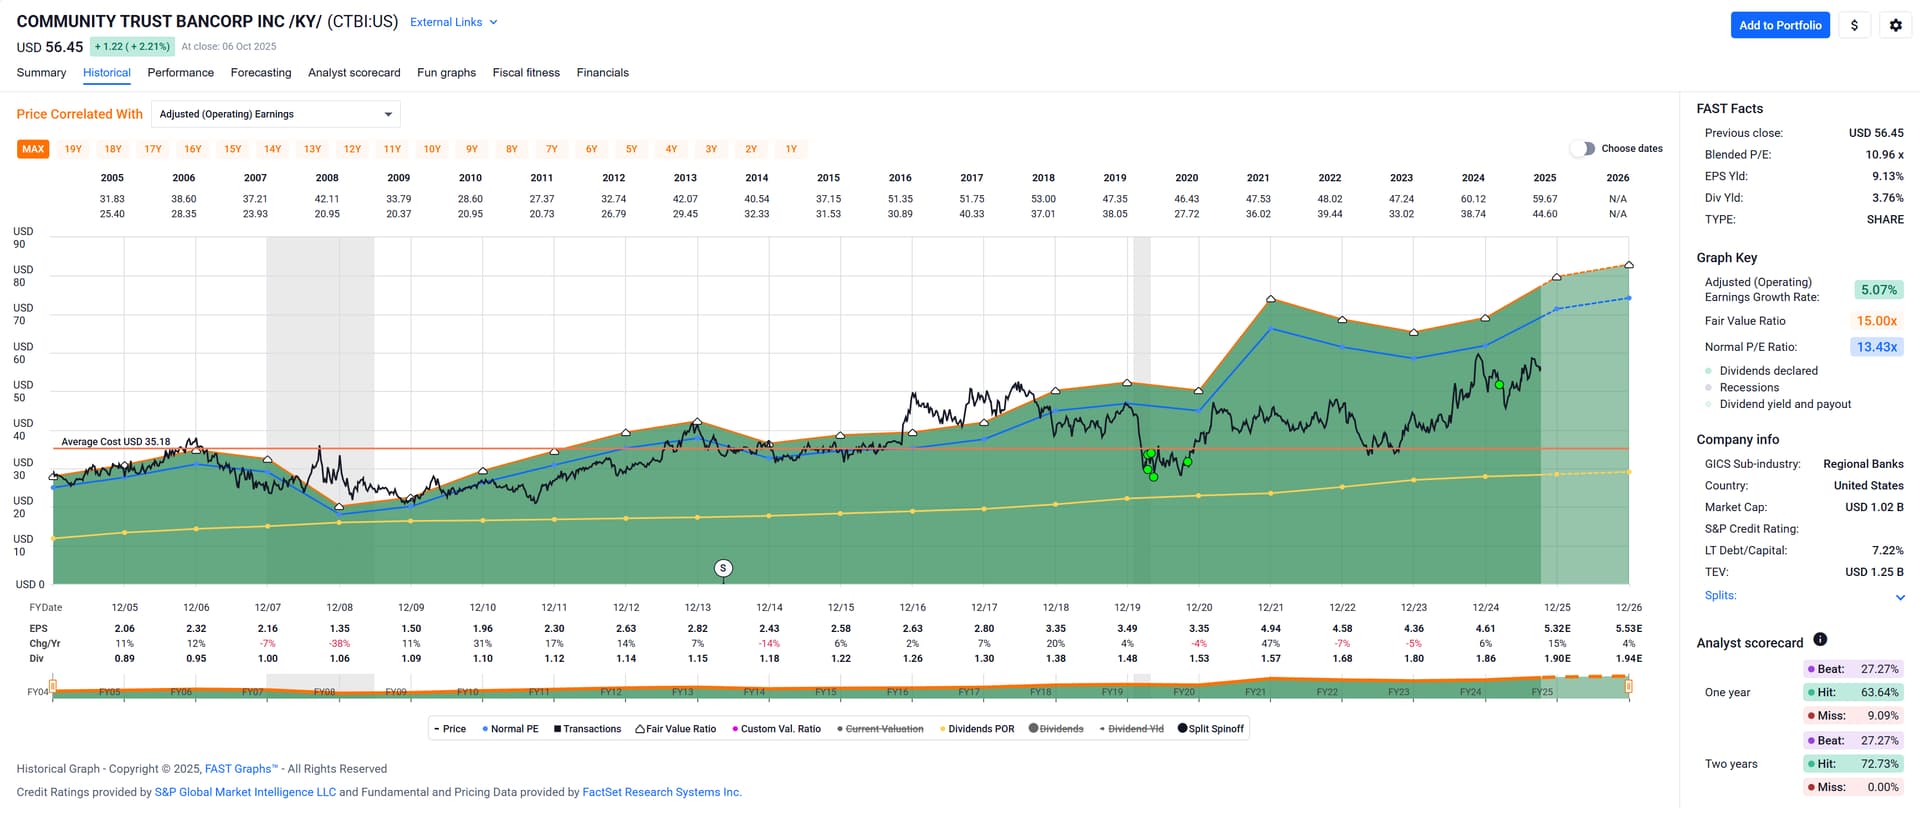Click the right handle of timeline range slider
The height and width of the screenshot is (816, 1920).
(x=1628, y=686)
